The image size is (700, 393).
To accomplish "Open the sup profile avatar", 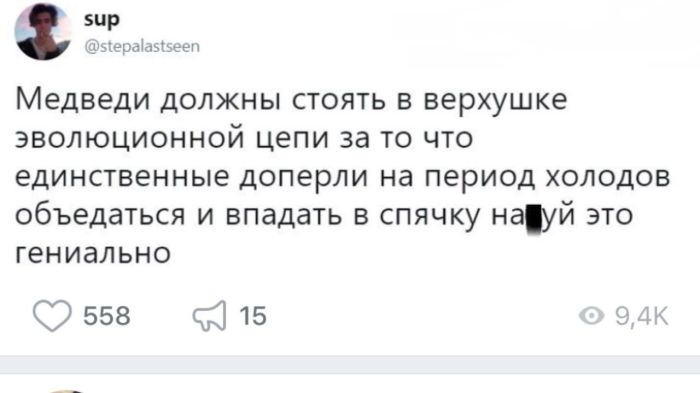I will click(x=42, y=32).
